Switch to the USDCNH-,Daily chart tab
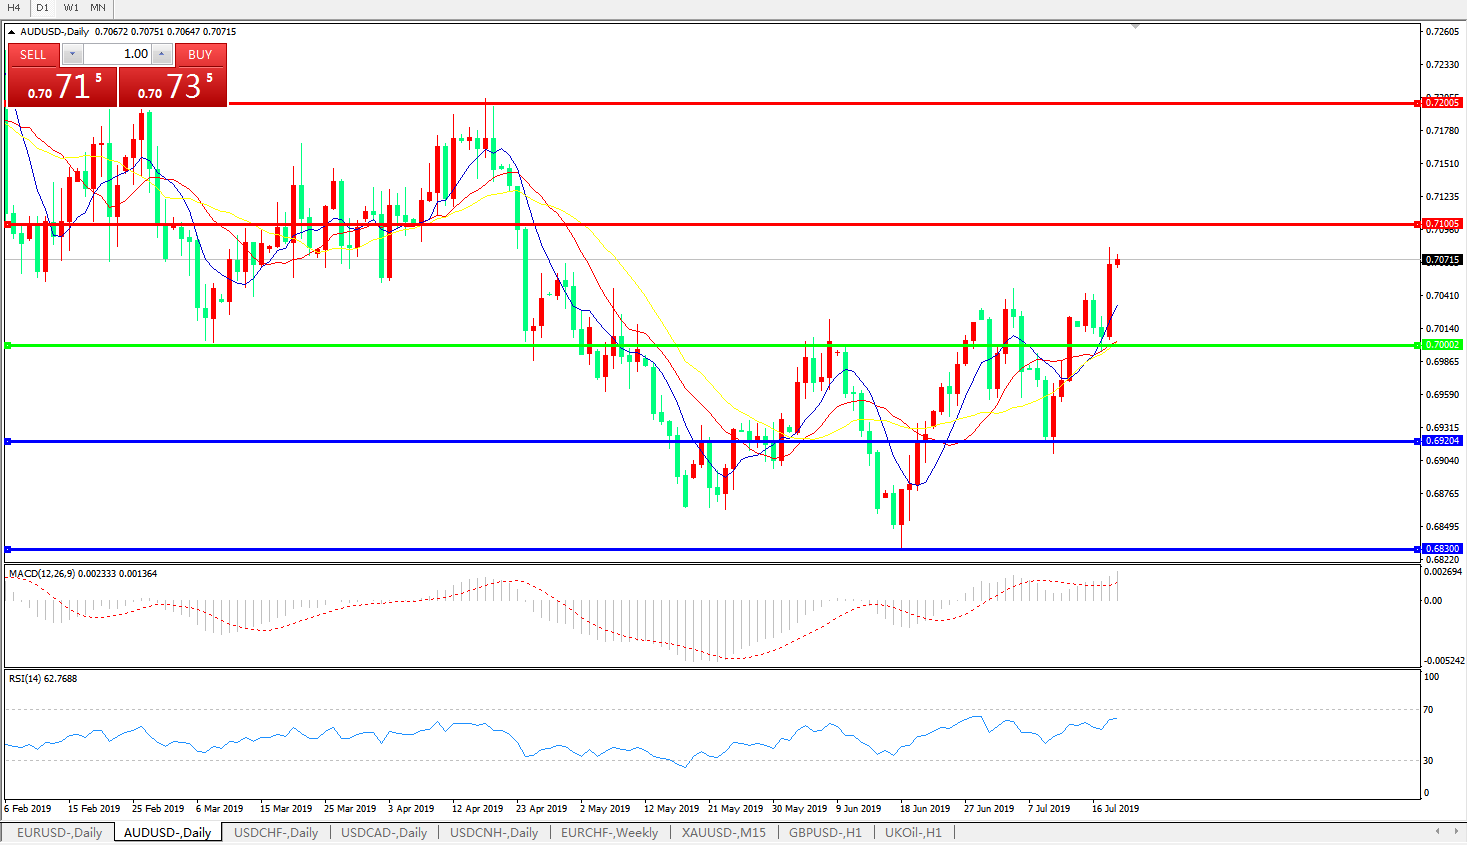The image size is (1467, 845). click(493, 832)
